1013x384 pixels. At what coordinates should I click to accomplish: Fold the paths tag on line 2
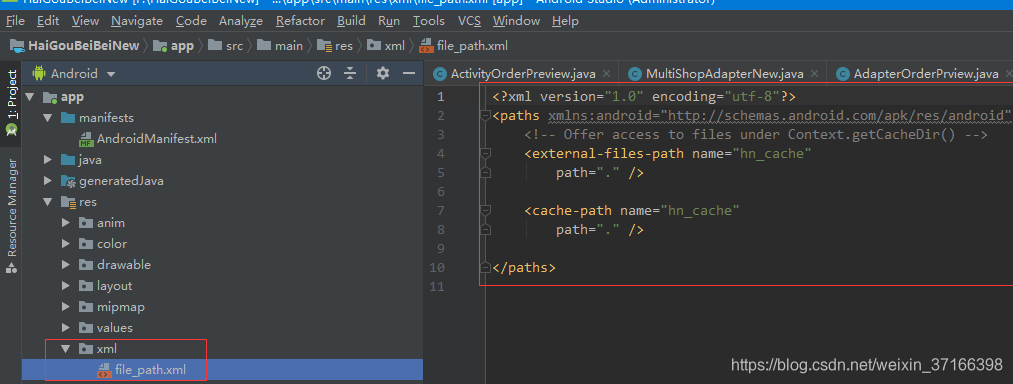coord(486,116)
